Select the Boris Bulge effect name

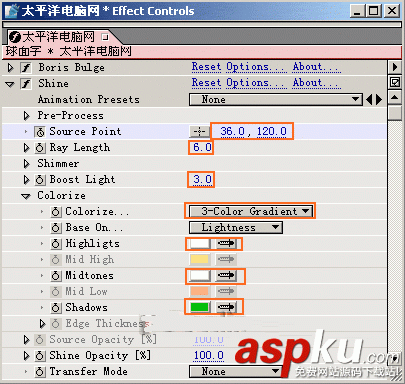(x=71, y=67)
